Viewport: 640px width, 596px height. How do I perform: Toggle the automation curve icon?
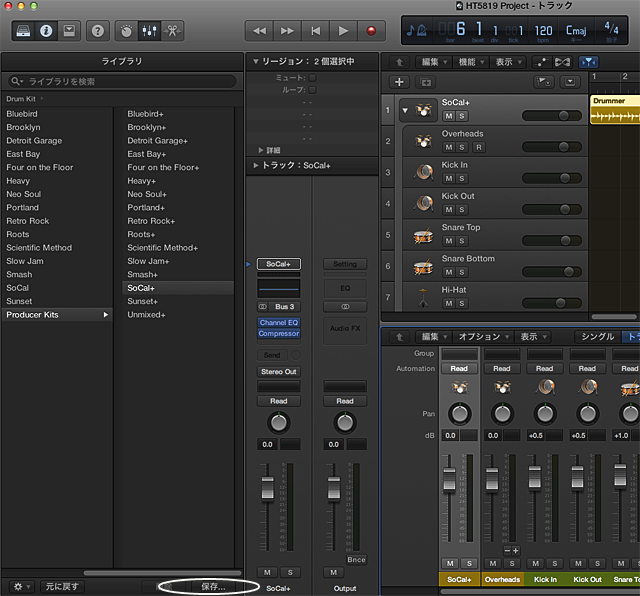[x=542, y=62]
